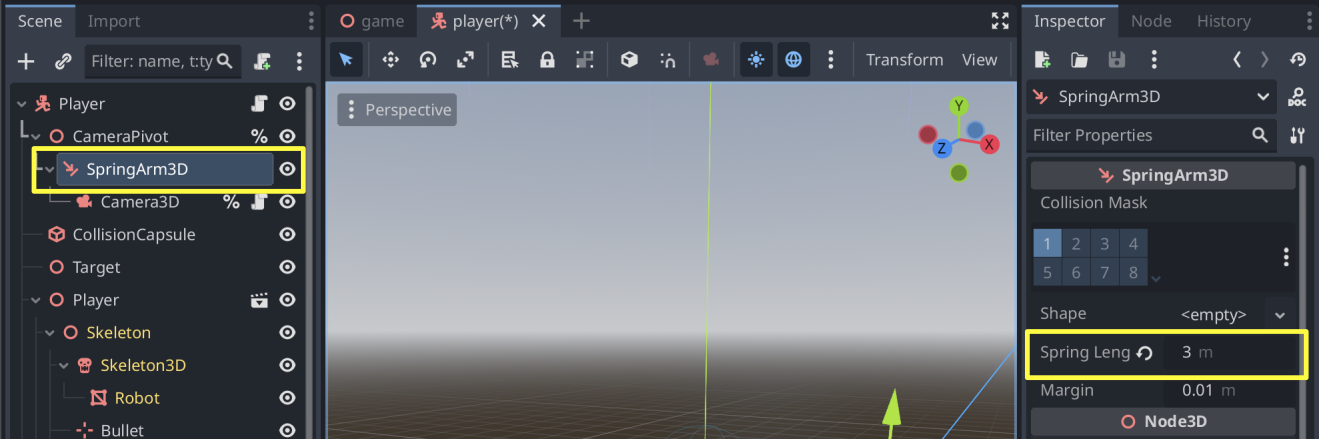Click the add child node plus icon
Image resolution: width=1319 pixels, height=439 pixels.
[26, 61]
